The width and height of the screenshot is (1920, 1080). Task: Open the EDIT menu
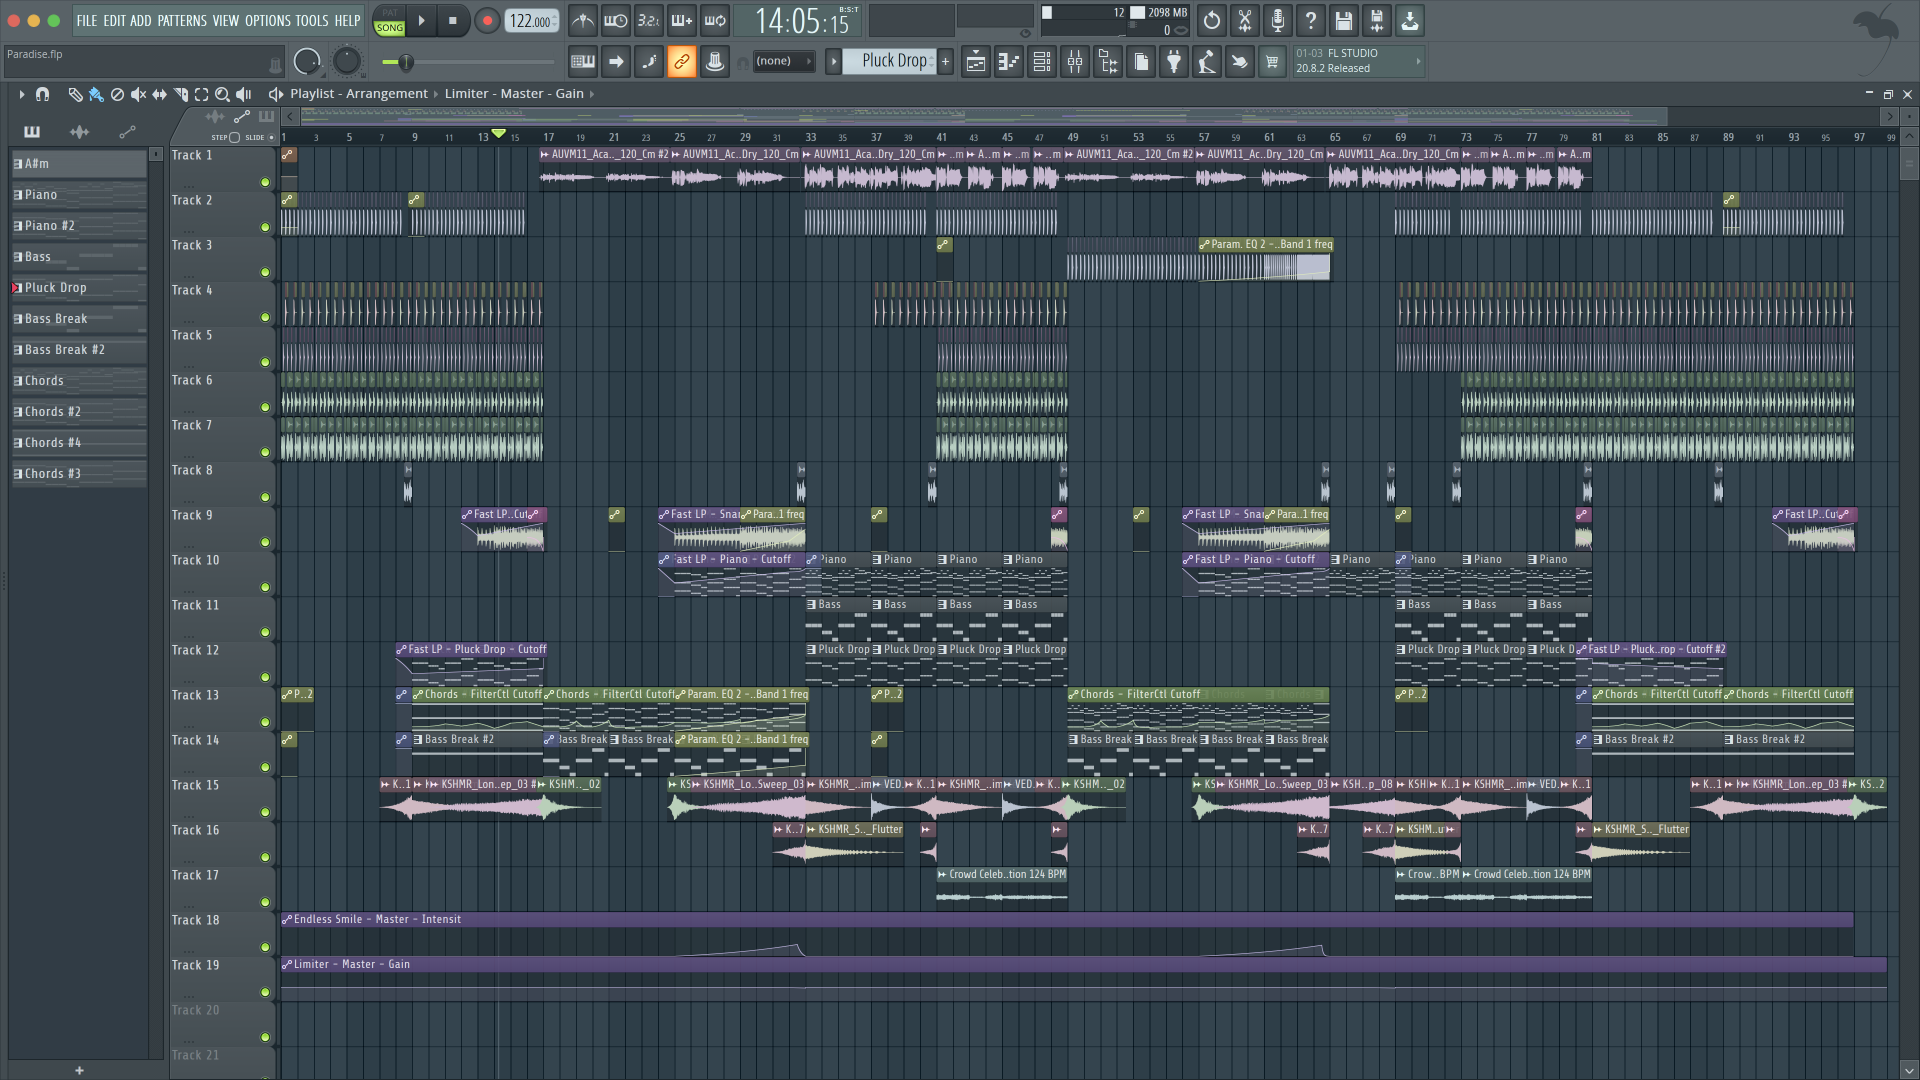[114, 20]
